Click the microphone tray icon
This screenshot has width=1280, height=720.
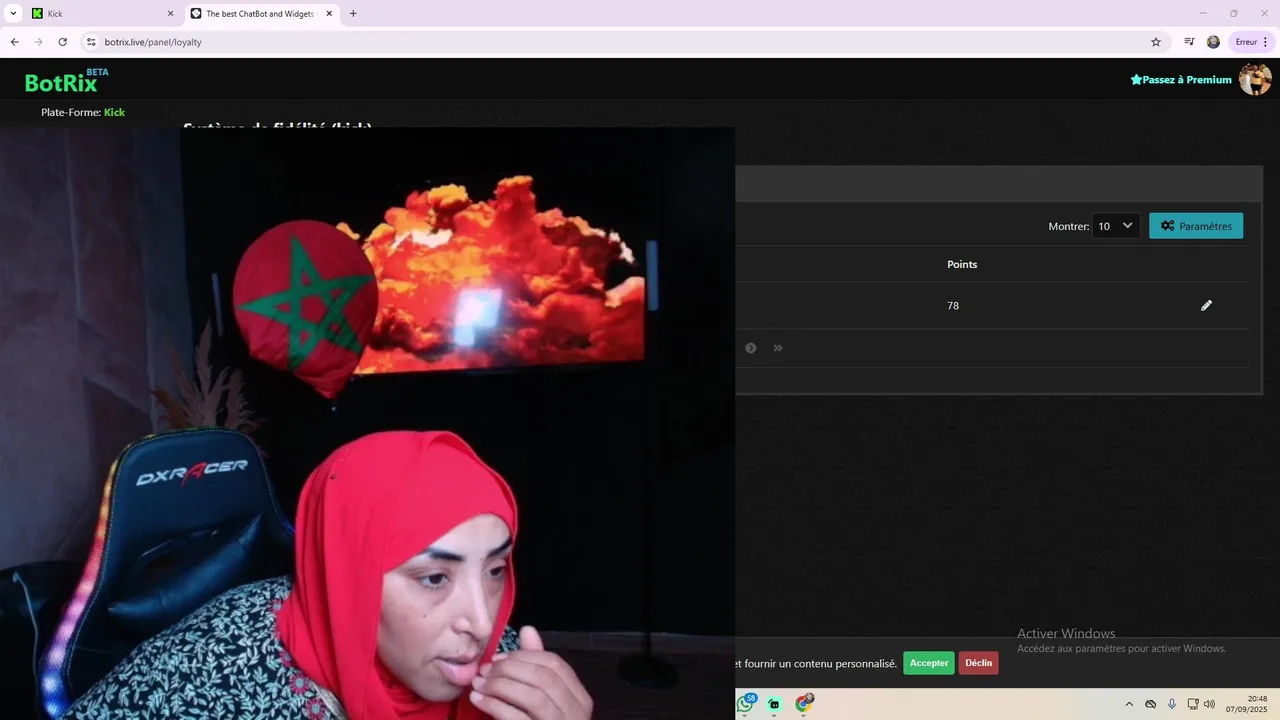1172,704
